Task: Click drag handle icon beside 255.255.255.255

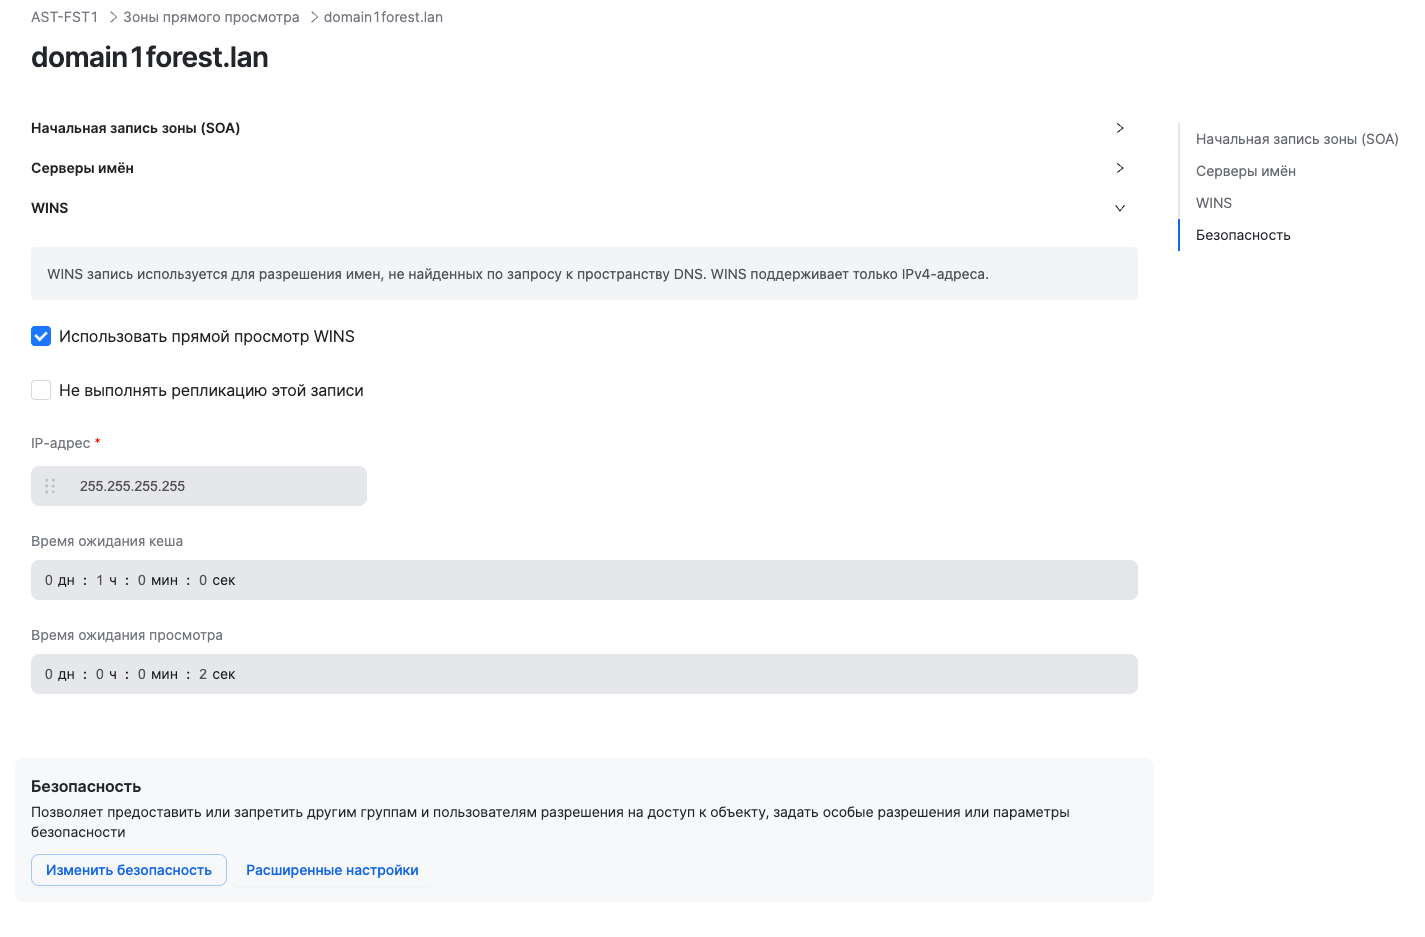Action: (x=50, y=486)
